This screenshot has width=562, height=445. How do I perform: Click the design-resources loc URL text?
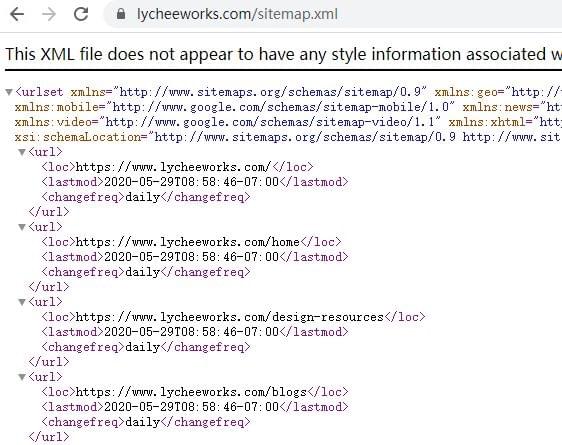(230, 317)
